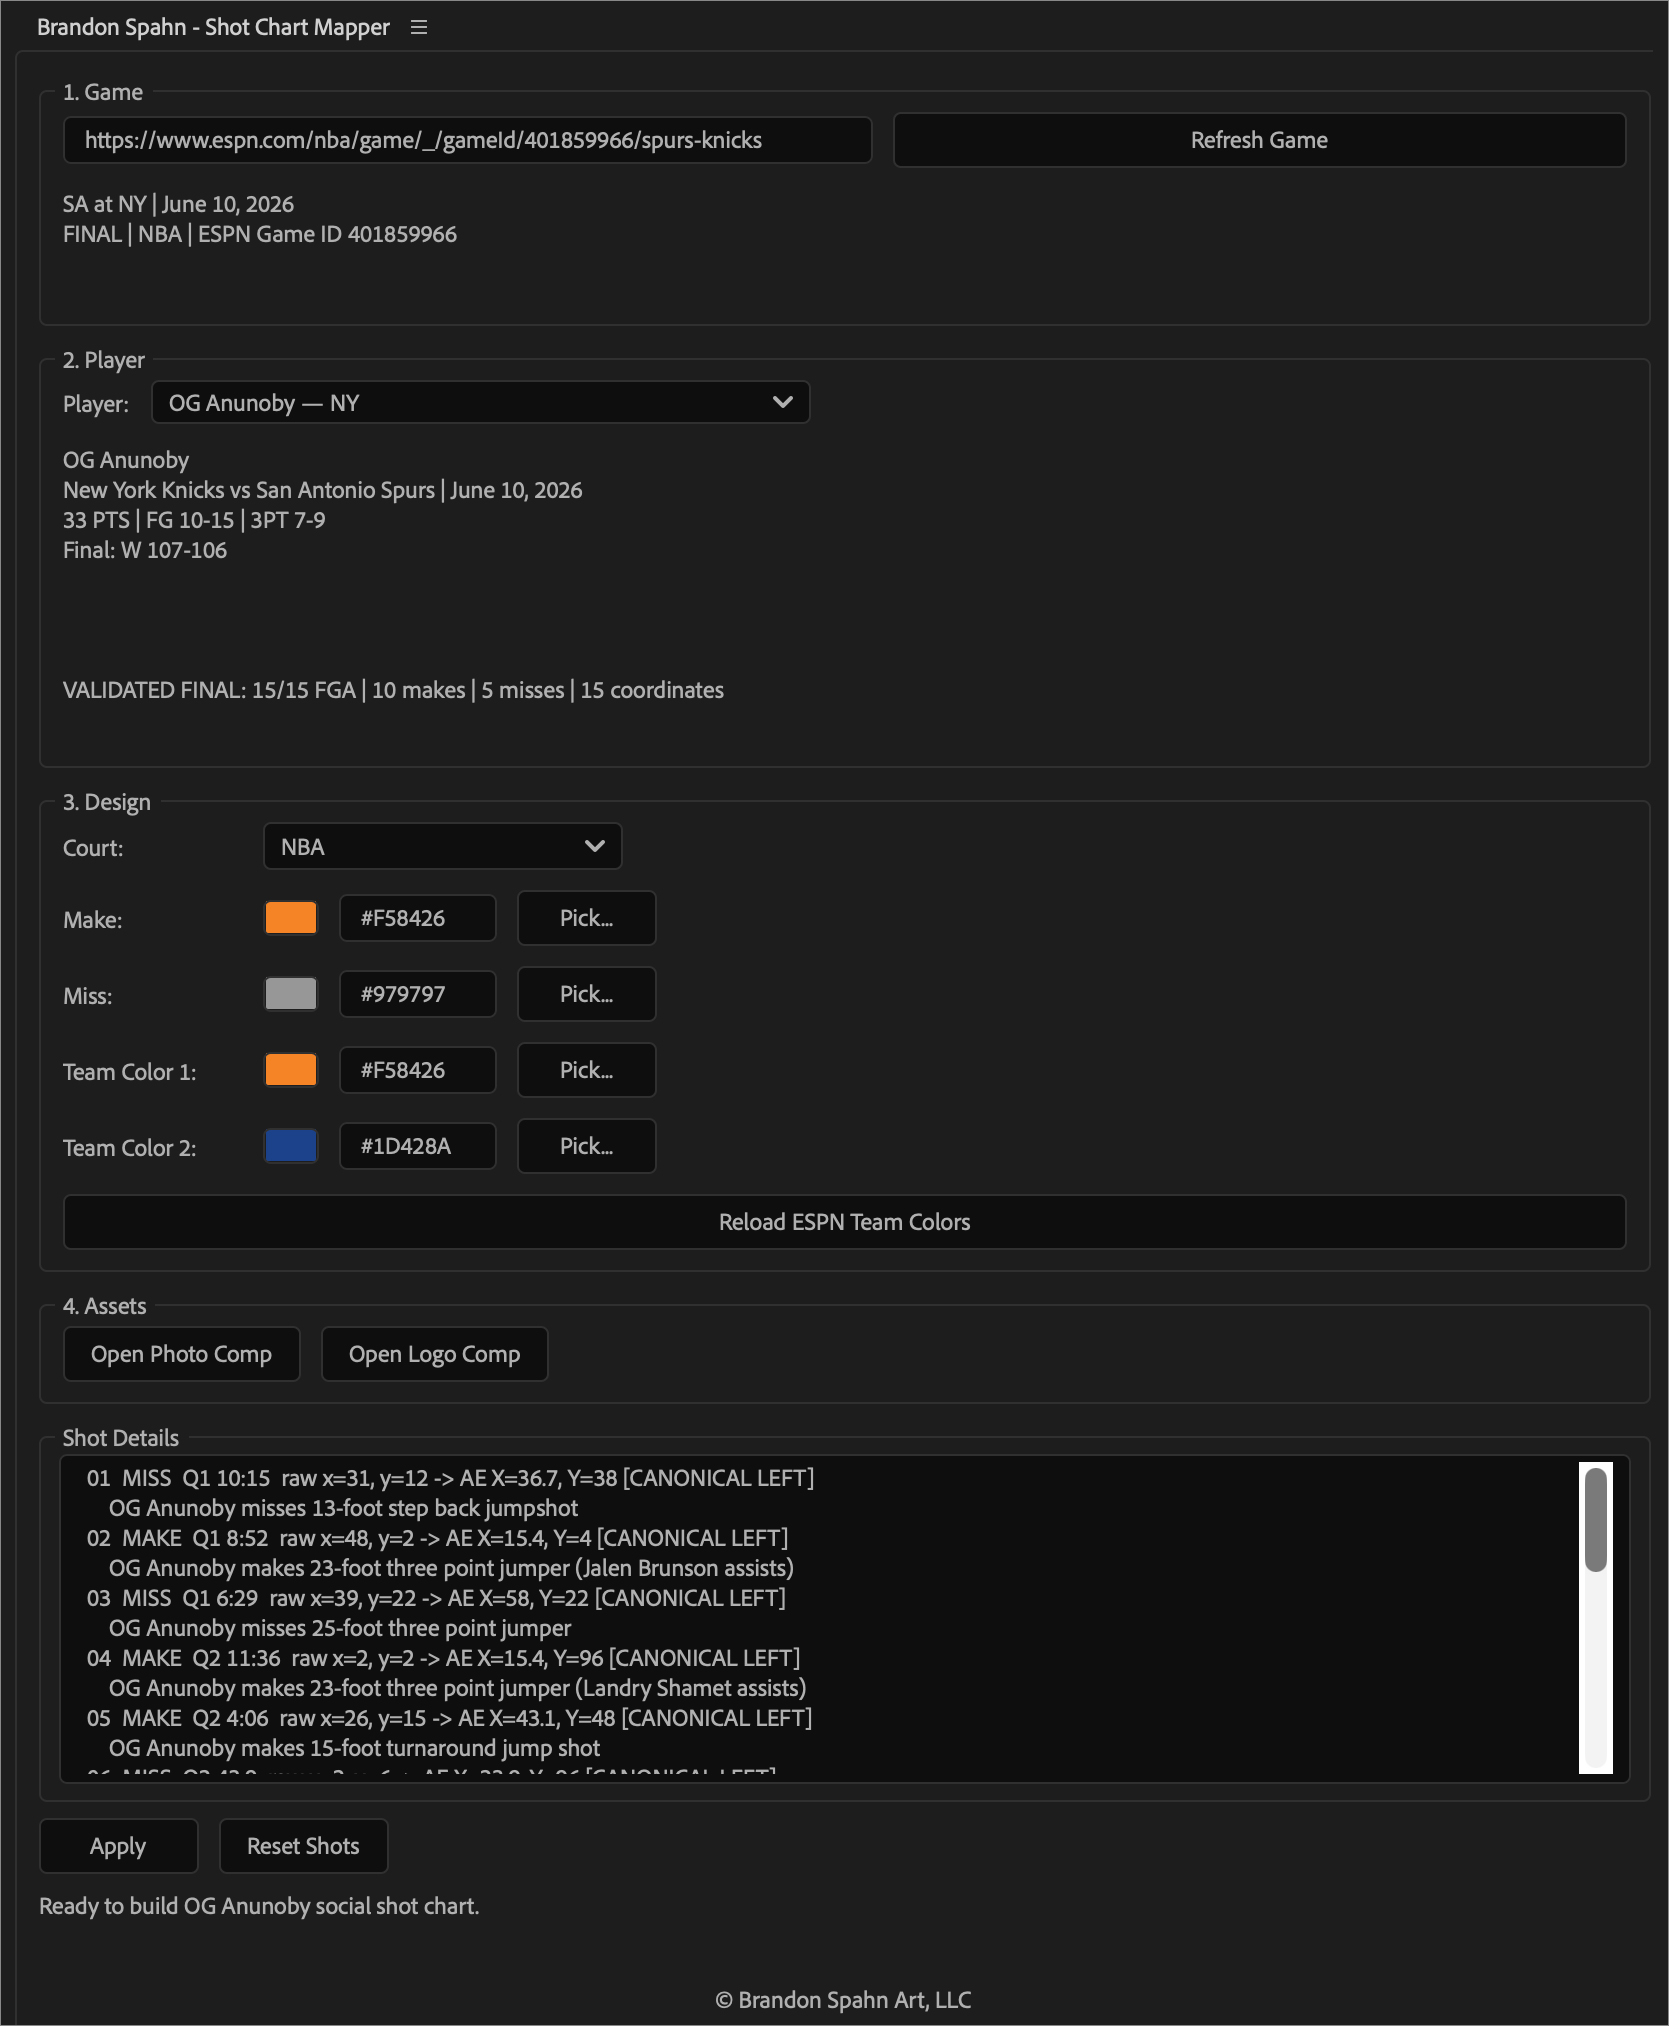Click Reload ESPN Team Colors button

pos(844,1222)
